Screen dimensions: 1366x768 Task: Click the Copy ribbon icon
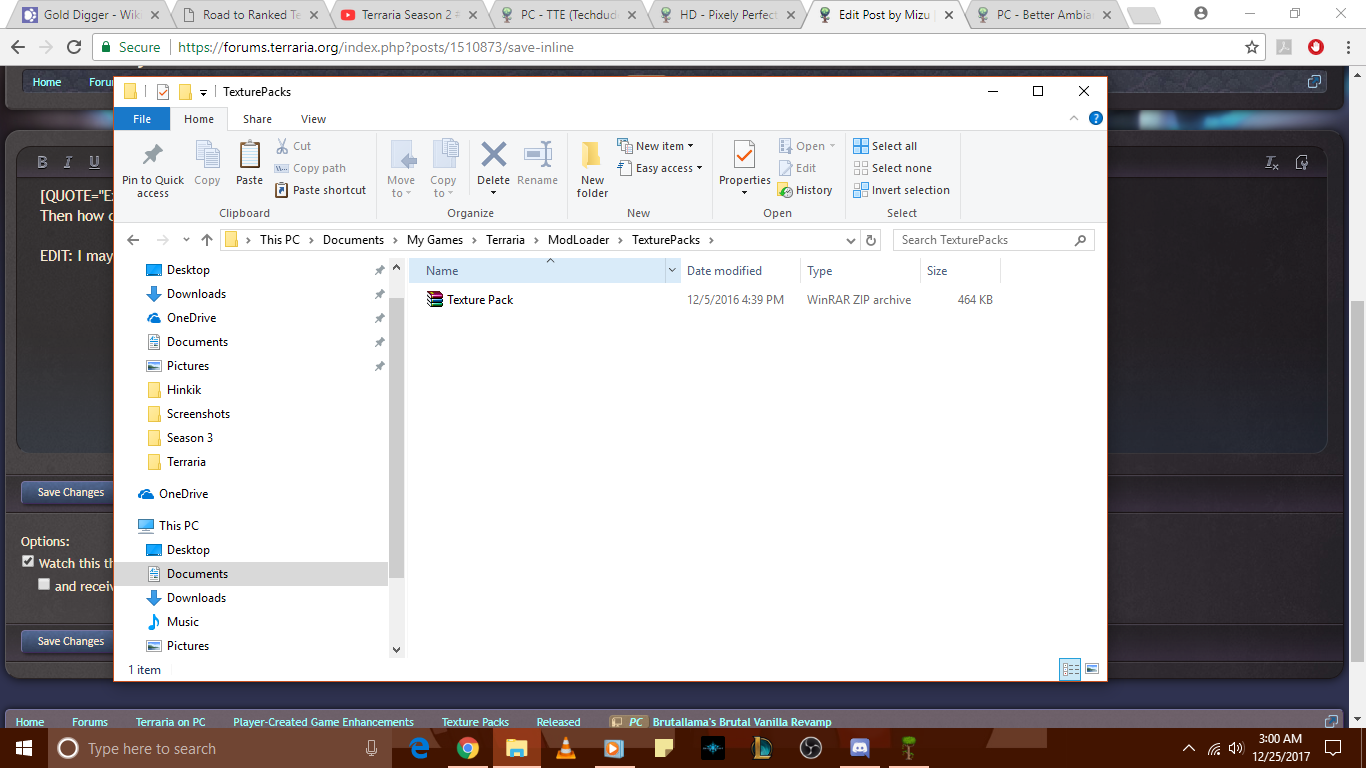click(207, 163)
